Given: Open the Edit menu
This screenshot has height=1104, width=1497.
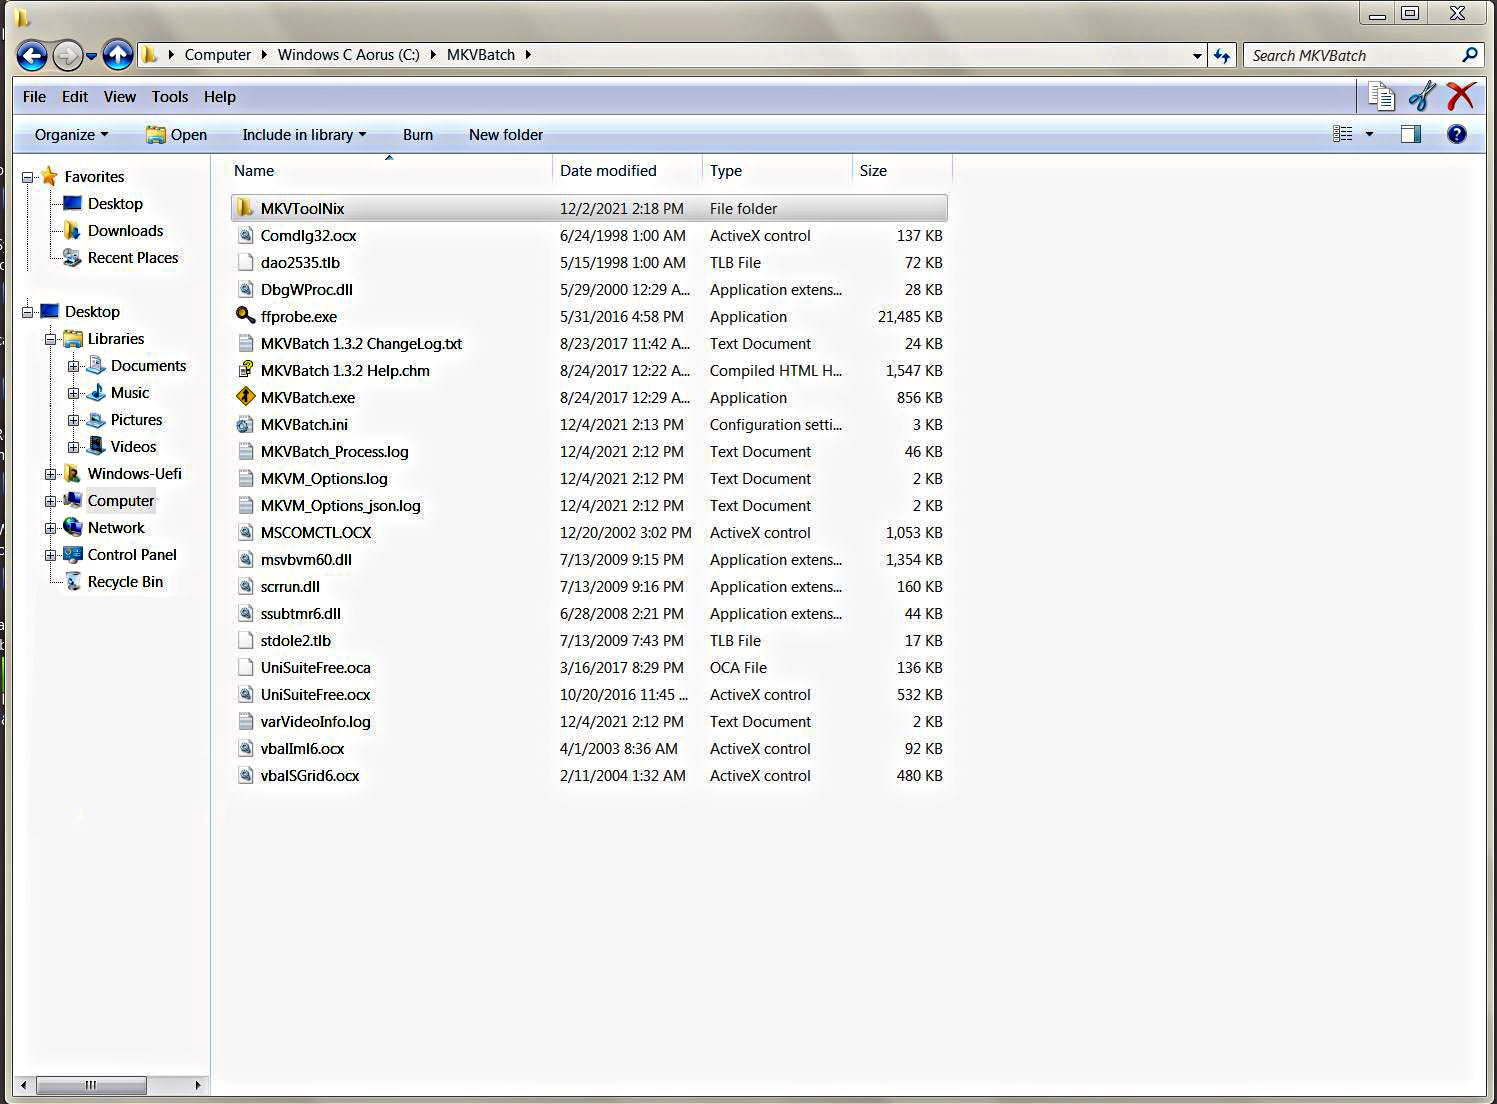Looking at the screenshot, I should pos(75,96).
